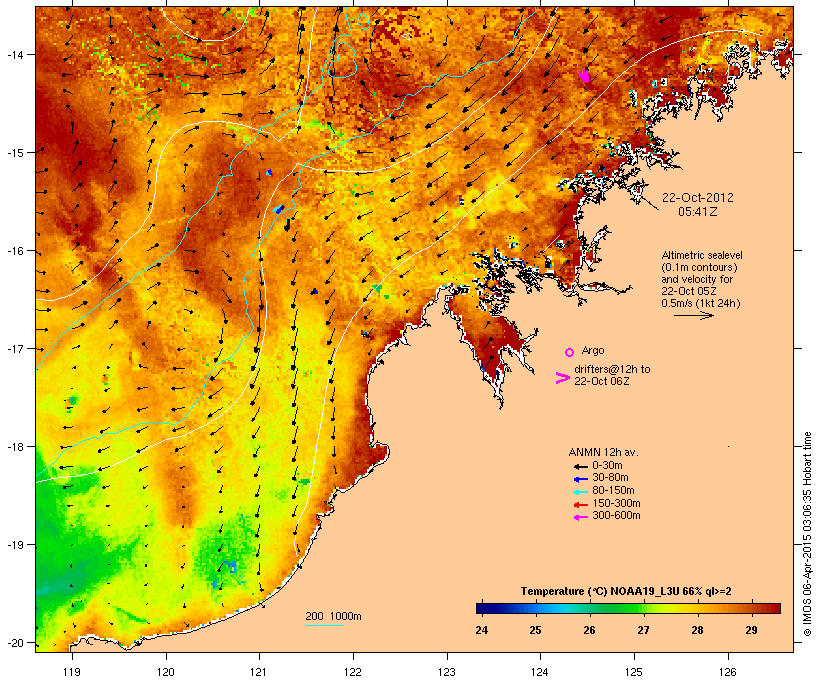Click the red 150-300m legend arrow
Screen dimensions: 820x680
(580, 504)
